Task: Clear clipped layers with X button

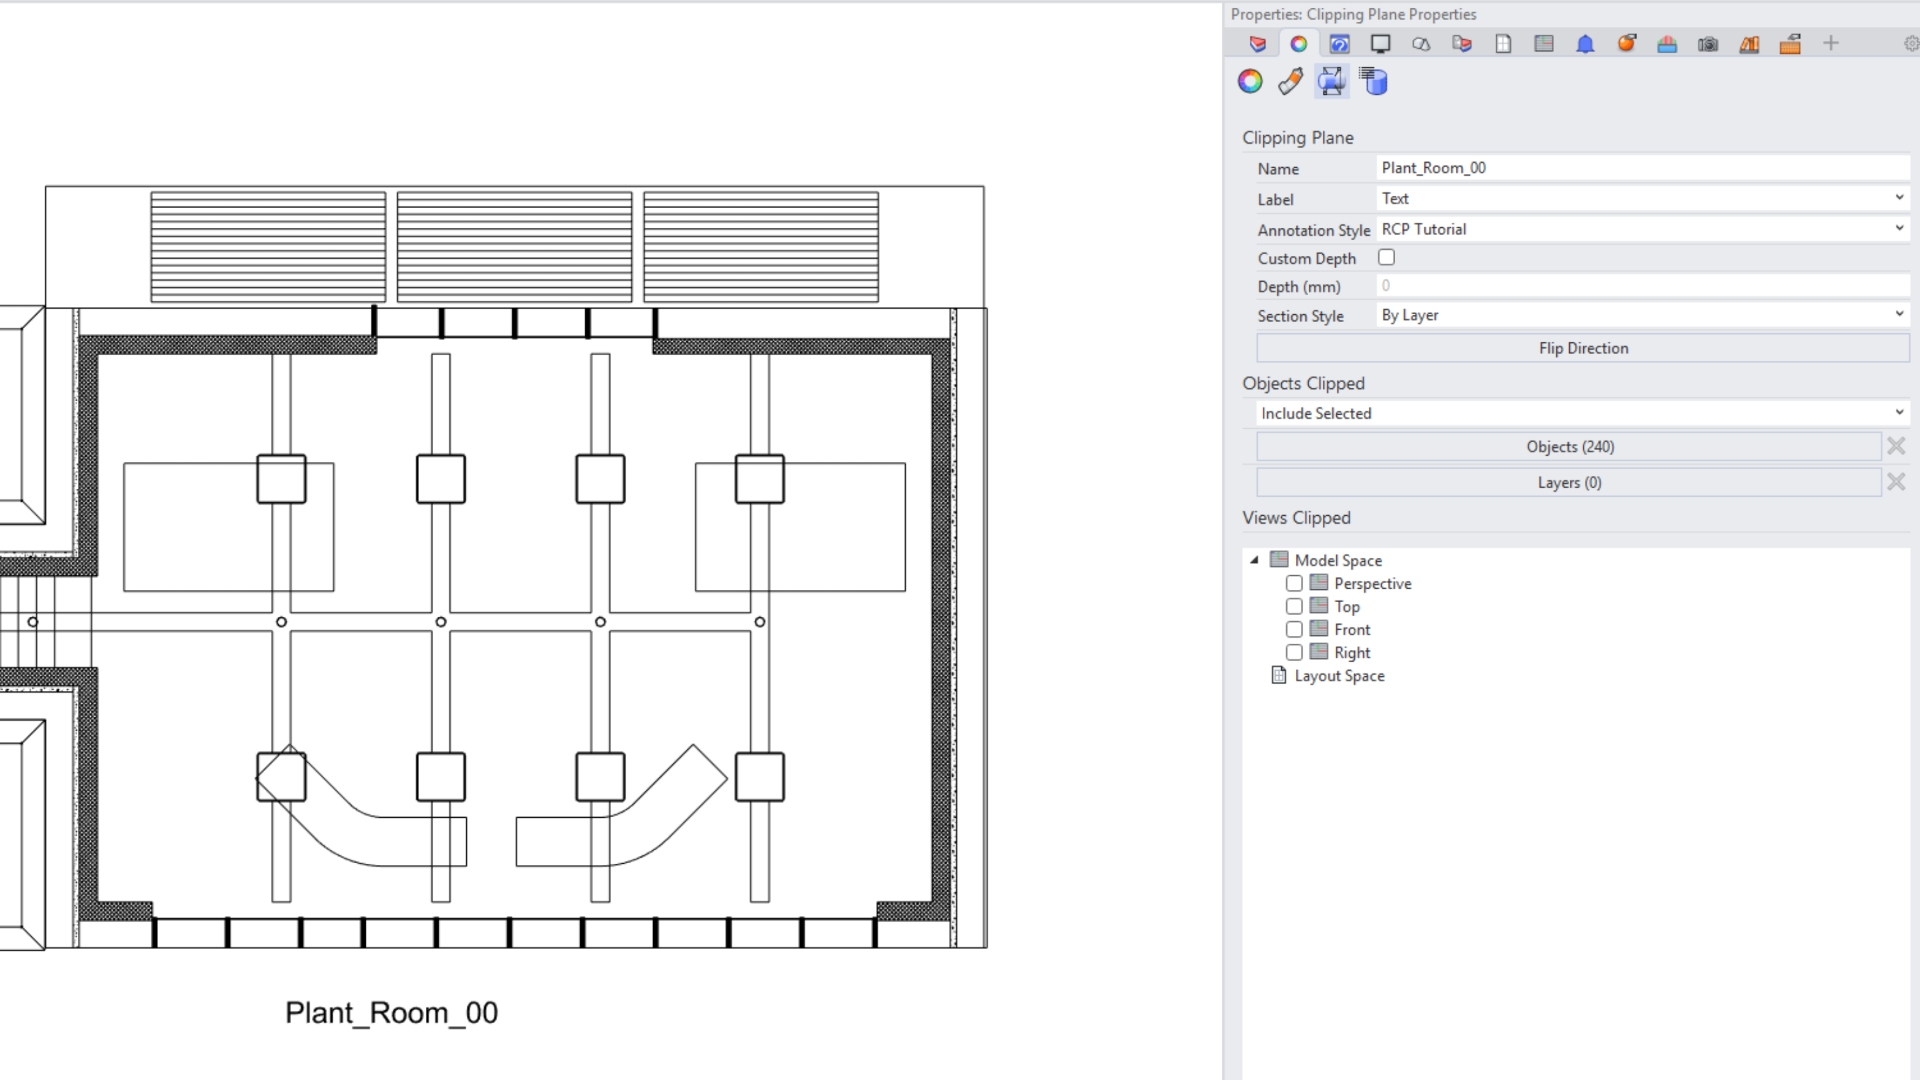Action: point(1896,482)
